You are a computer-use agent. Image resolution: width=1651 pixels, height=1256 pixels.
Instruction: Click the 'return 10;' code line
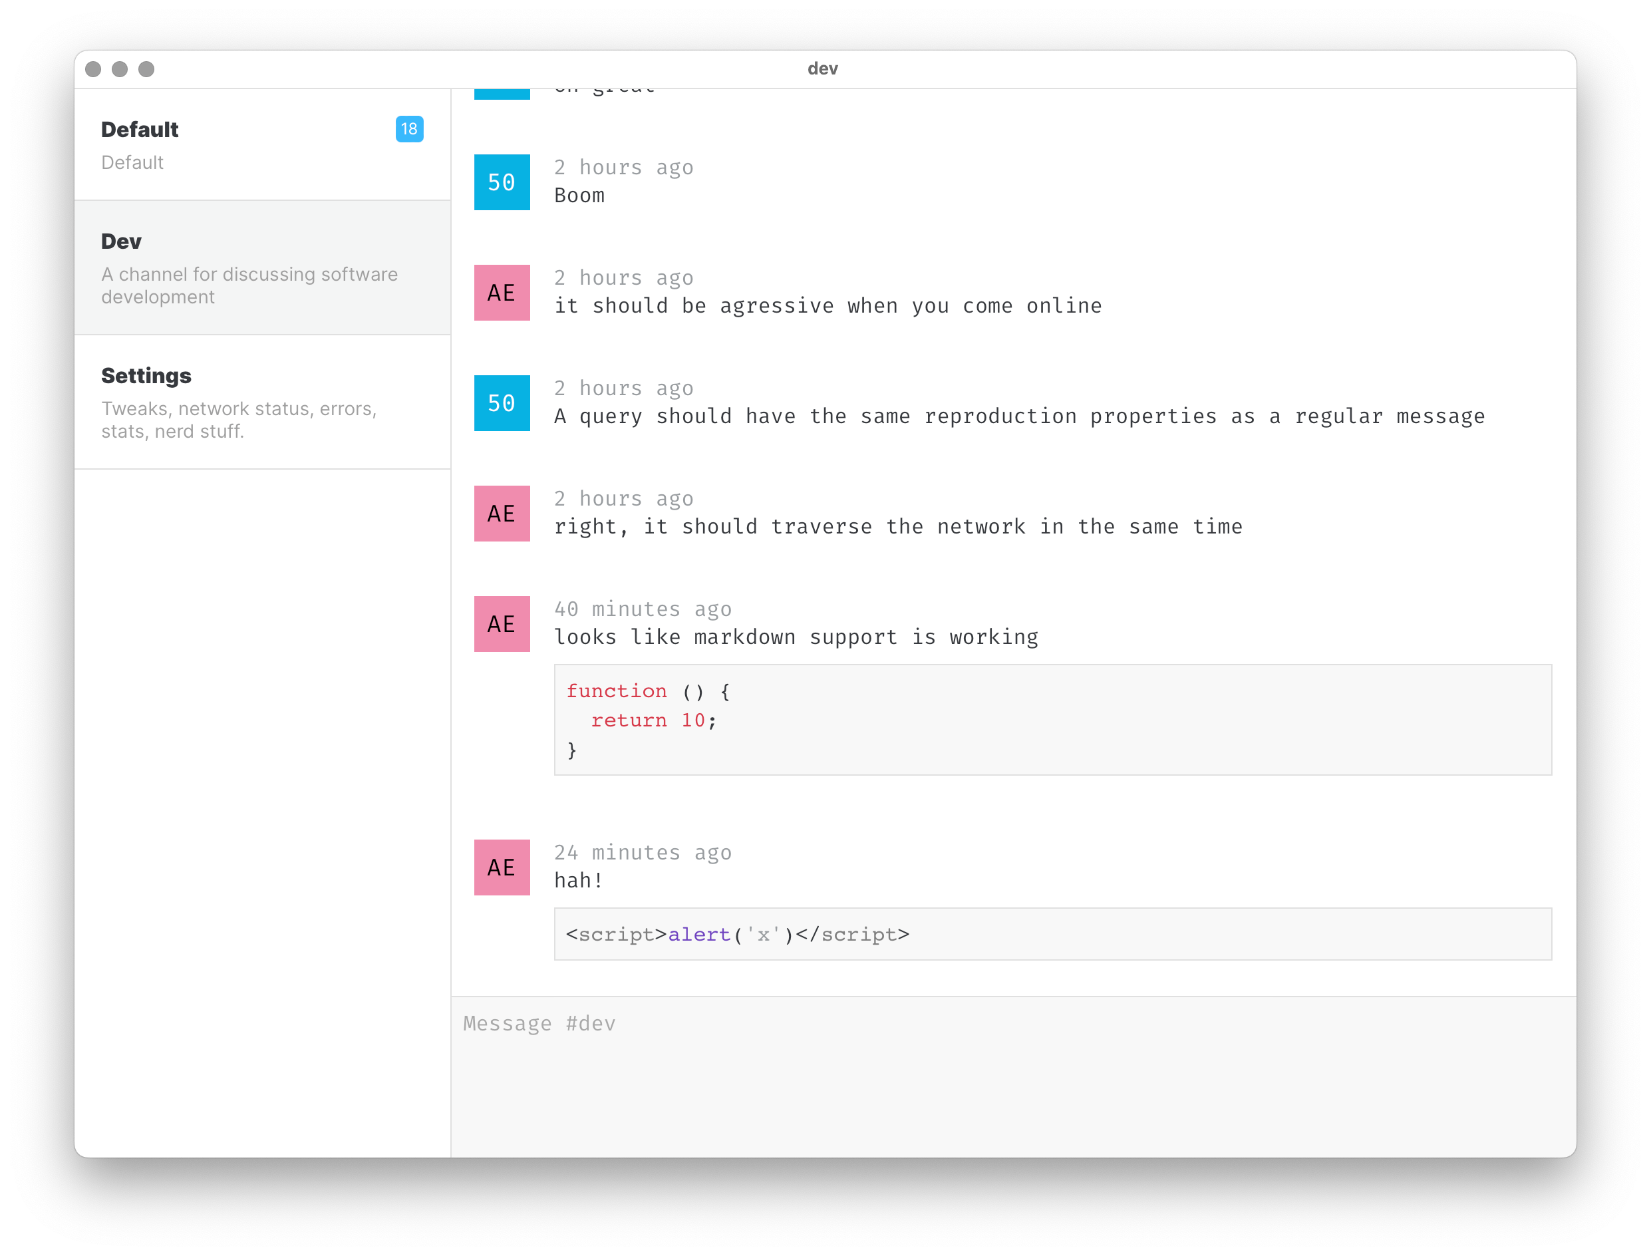(x=654, y=720)
